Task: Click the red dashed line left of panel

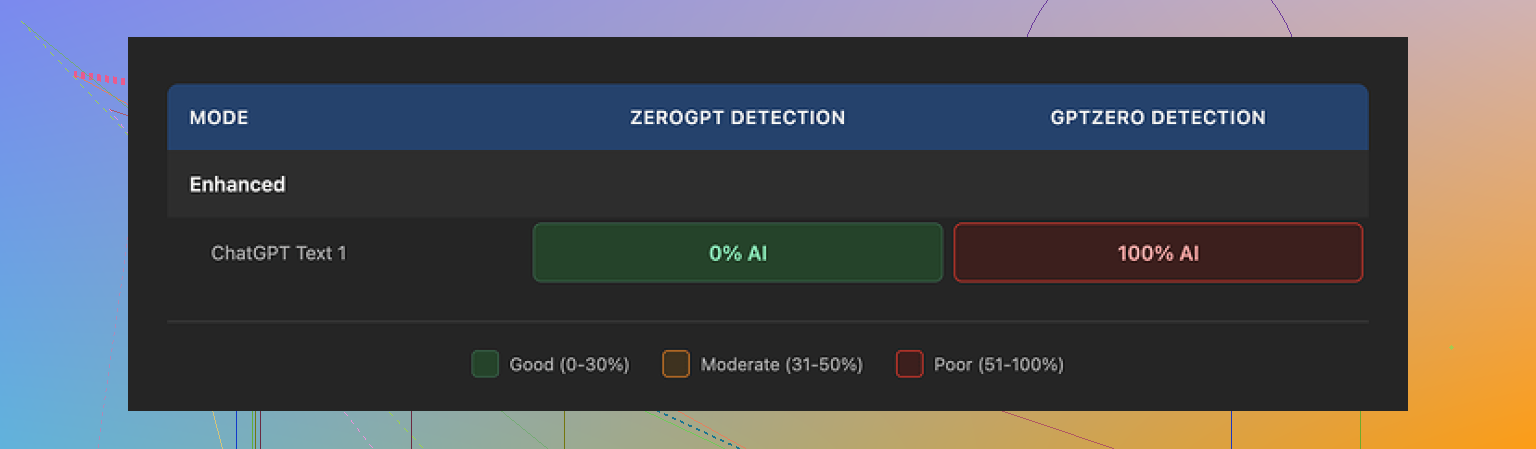Action: click(x=100, y=77)
